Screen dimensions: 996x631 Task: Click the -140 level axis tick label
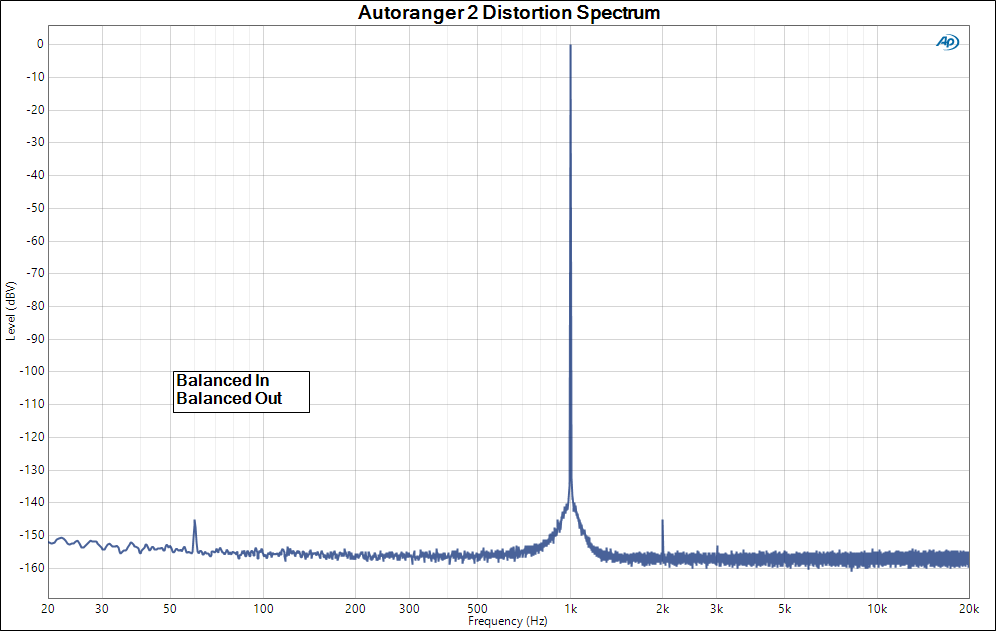(x=32, y=502)
